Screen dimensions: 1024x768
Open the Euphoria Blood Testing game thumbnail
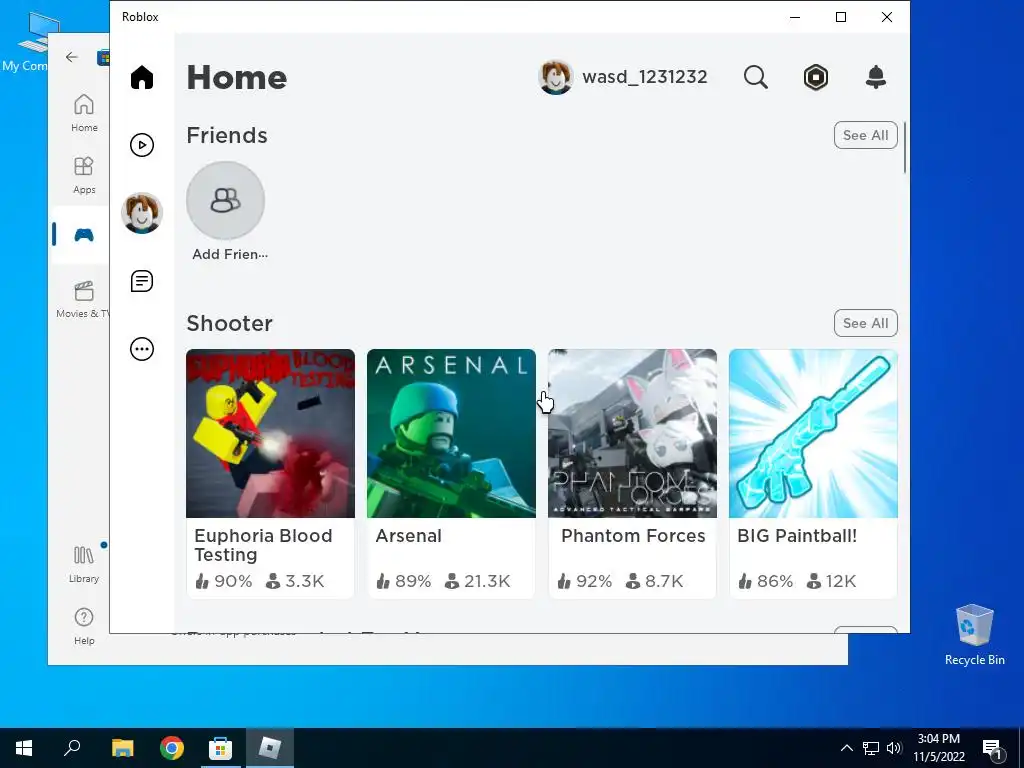(270, 433)
